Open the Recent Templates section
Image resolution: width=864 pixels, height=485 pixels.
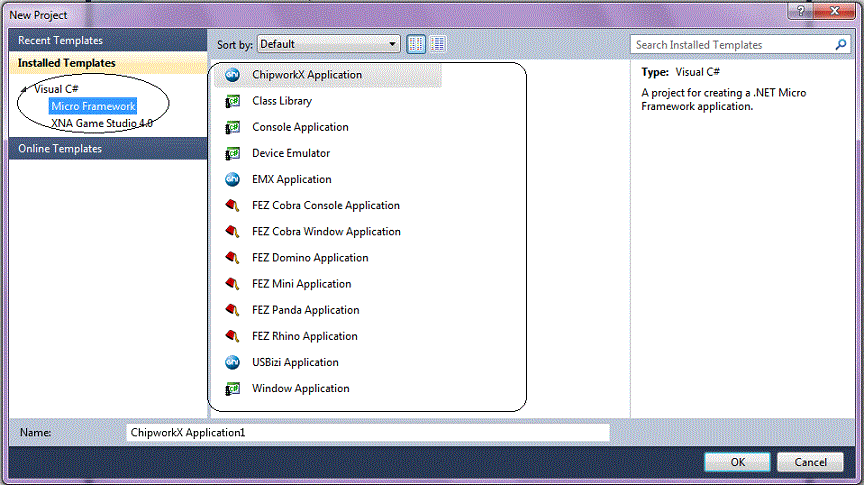108,40
